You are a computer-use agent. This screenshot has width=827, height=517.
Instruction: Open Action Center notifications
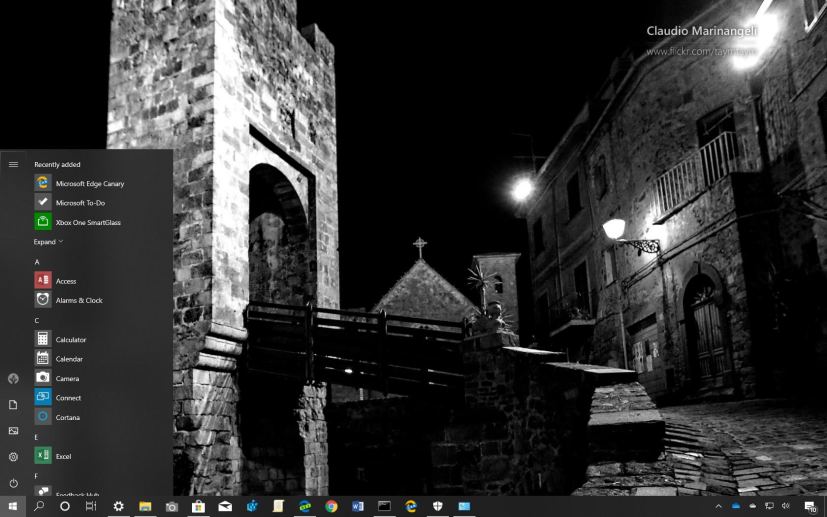(811, 506)
